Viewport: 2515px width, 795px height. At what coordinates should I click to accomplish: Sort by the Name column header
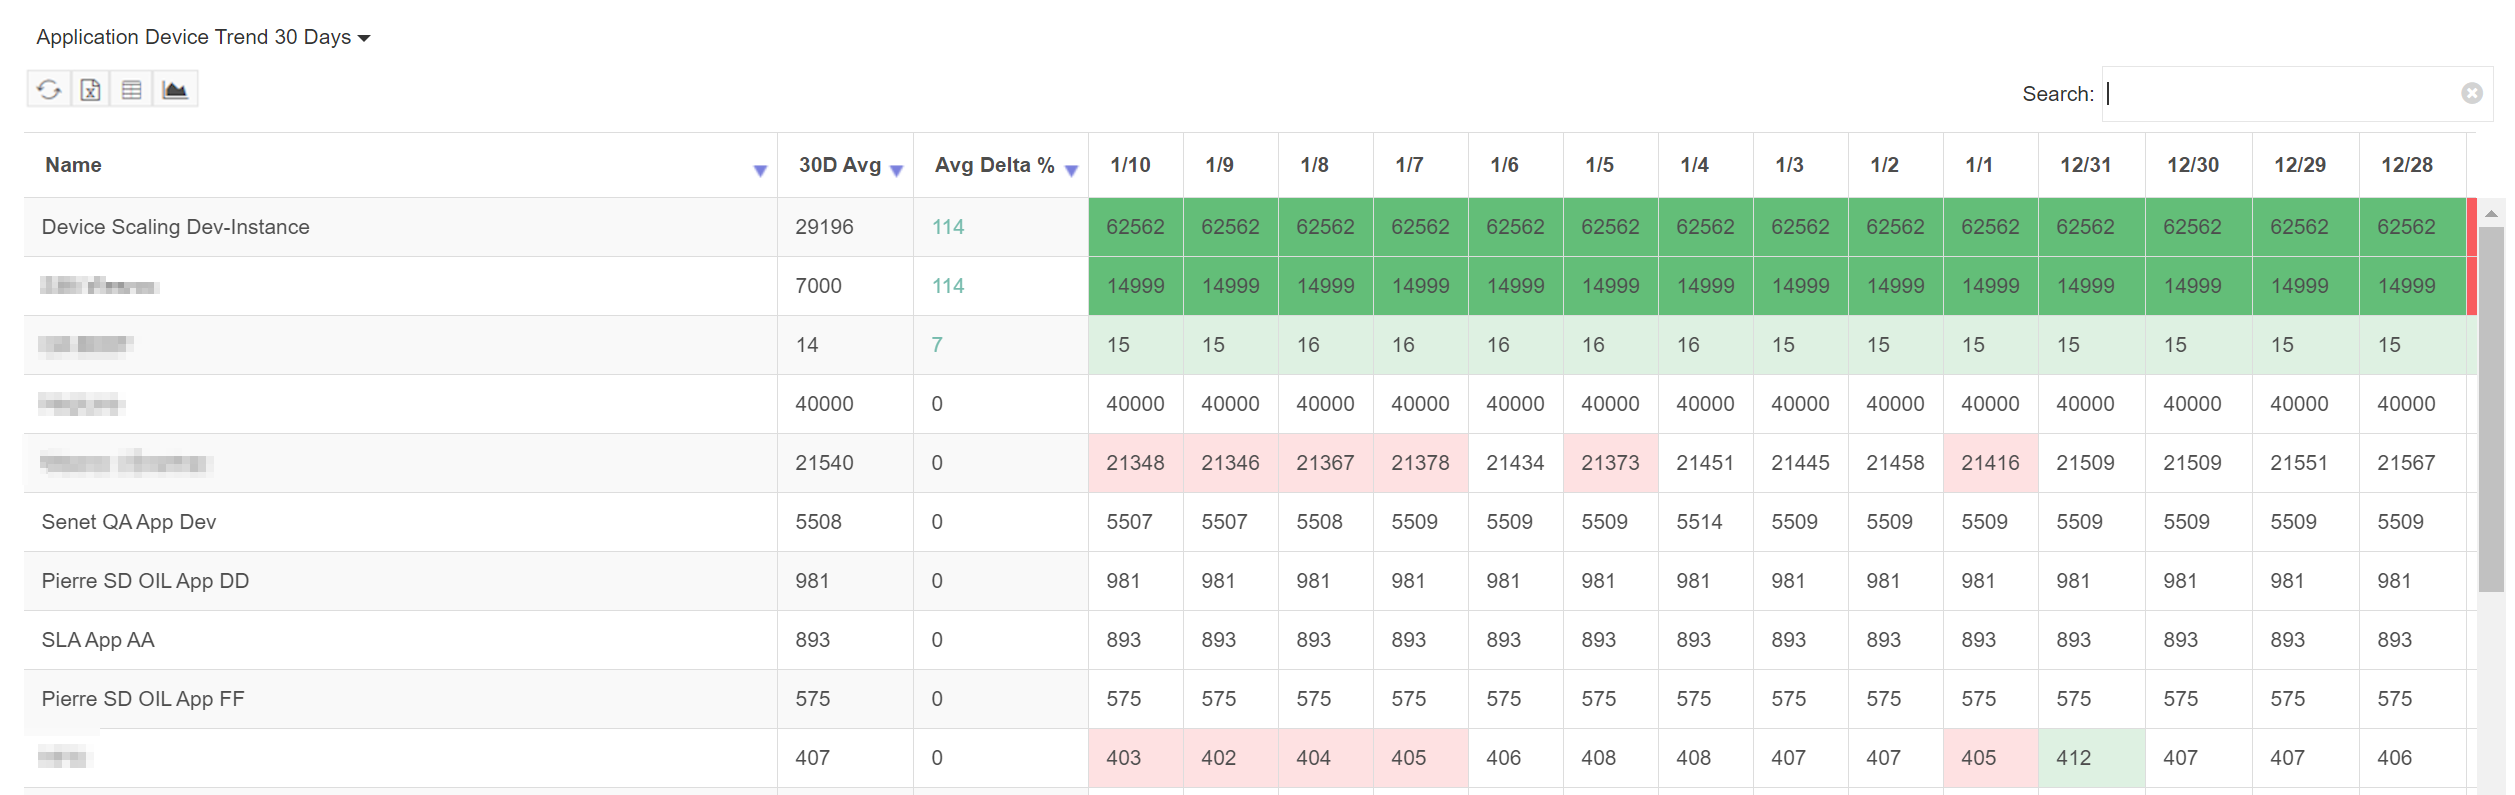73,165
